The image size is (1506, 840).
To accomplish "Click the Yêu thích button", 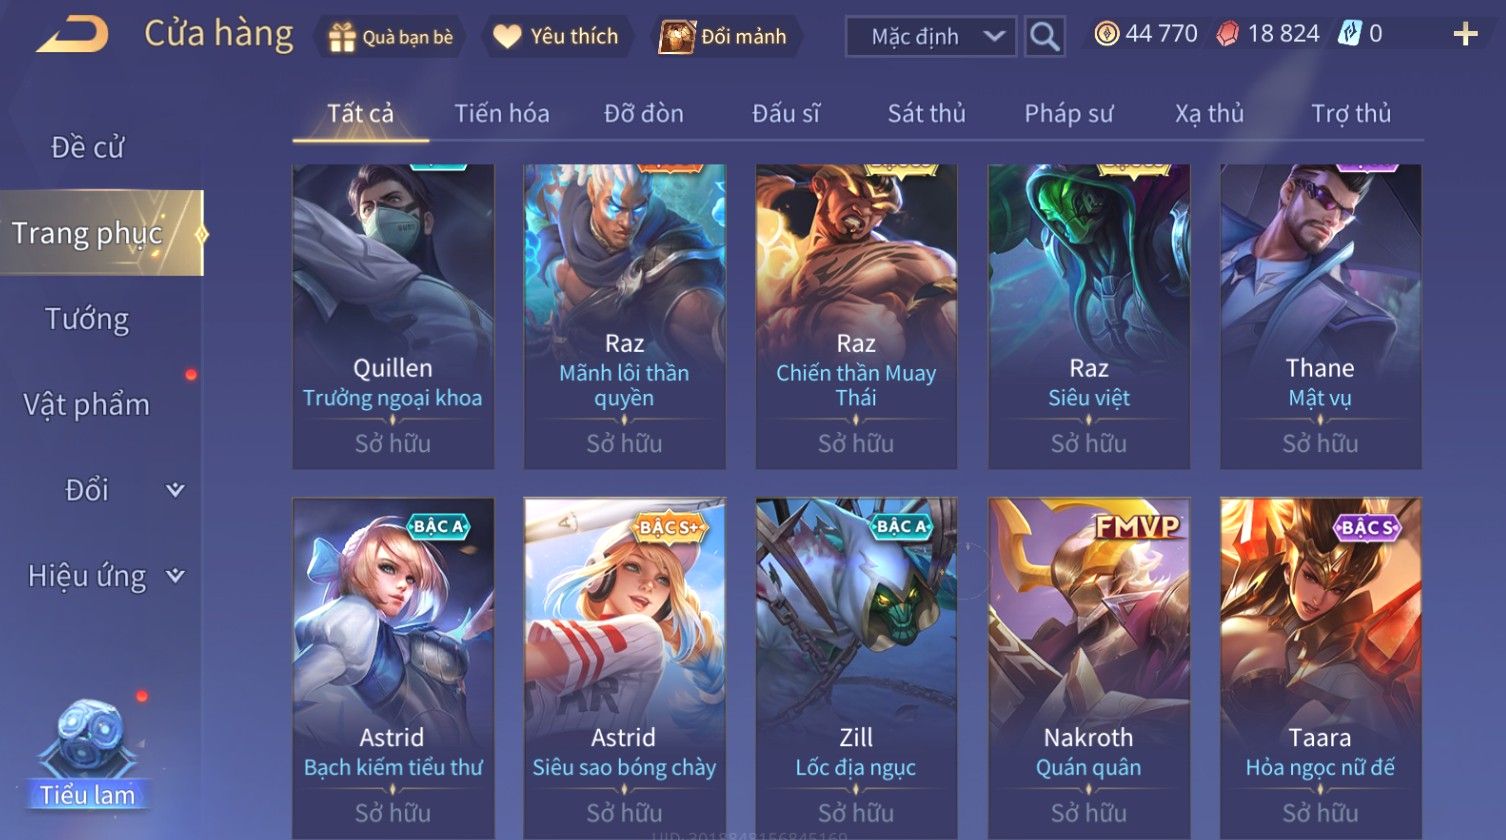I will coord(557,37).
